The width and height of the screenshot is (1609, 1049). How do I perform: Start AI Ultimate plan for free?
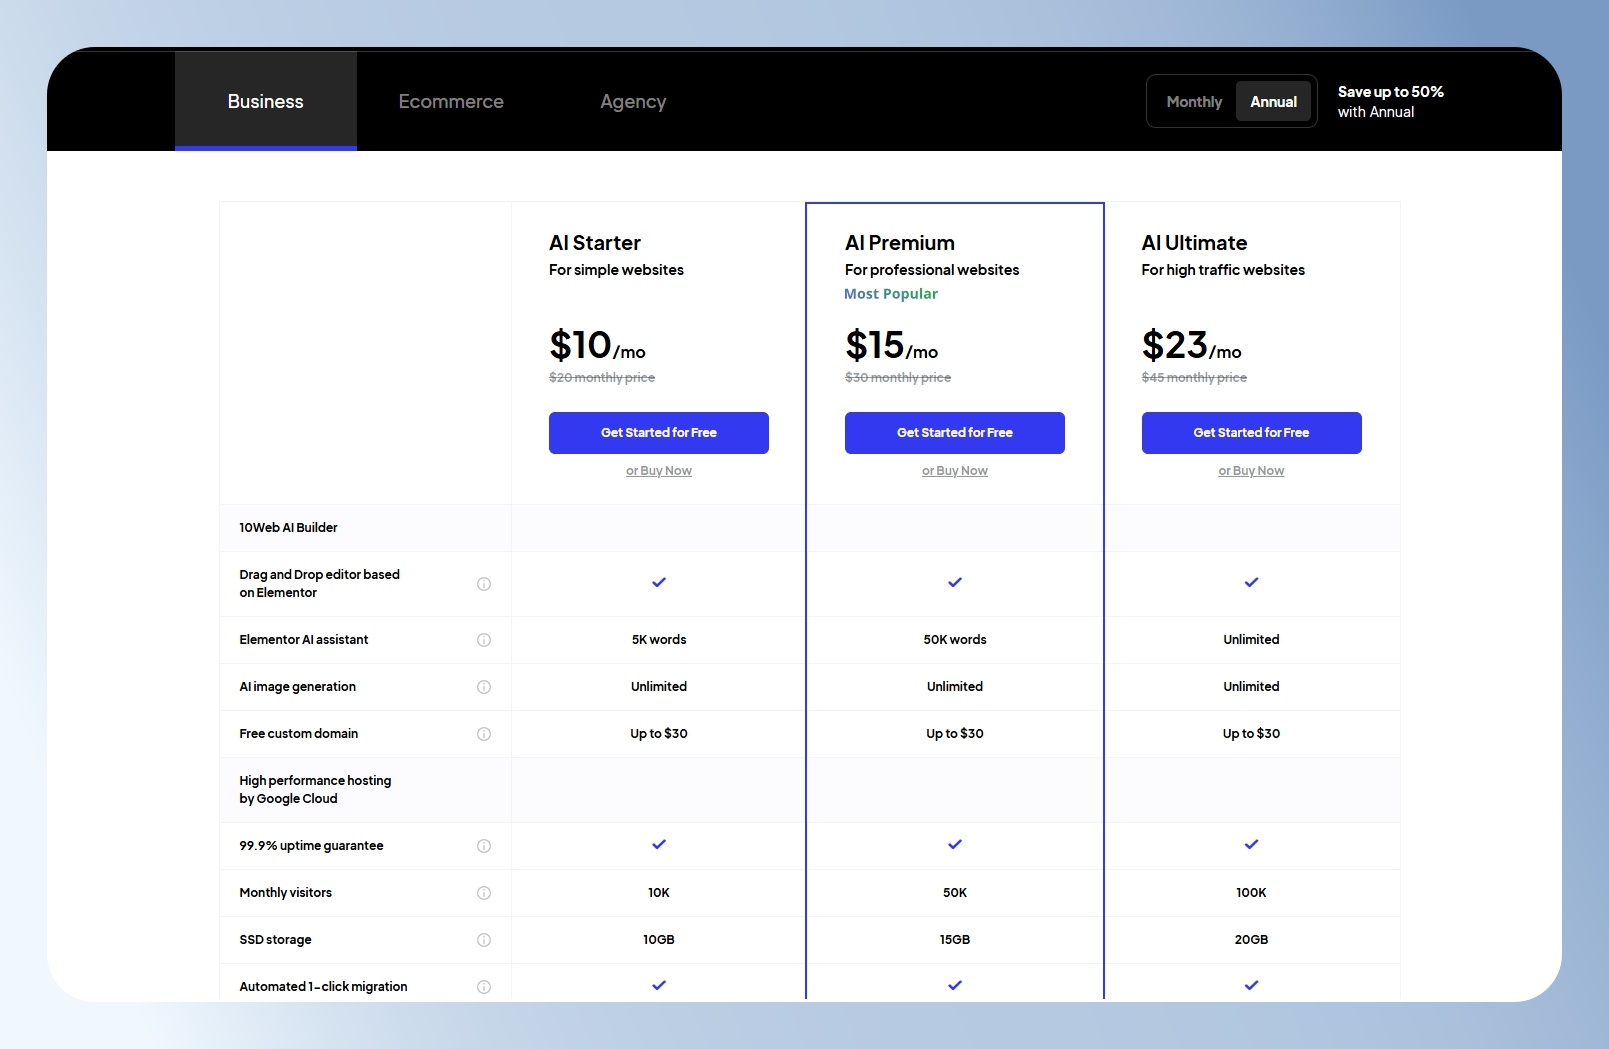[x=1252, y=433]
